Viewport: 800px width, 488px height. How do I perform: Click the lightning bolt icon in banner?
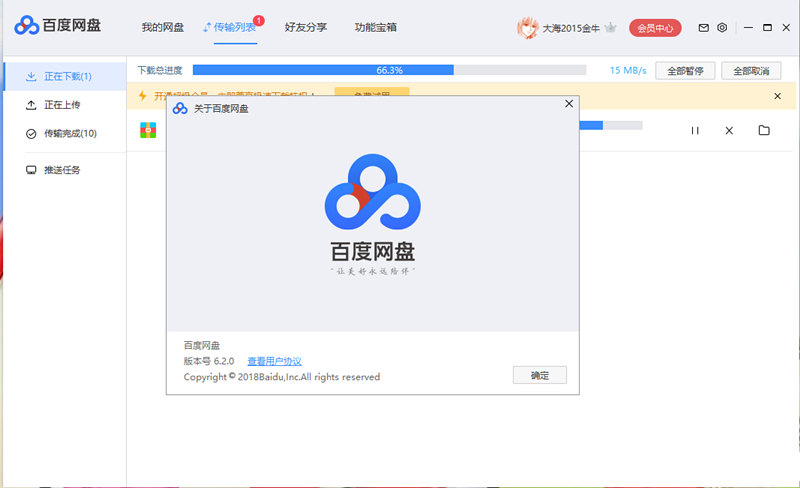[x=143, y=95]
